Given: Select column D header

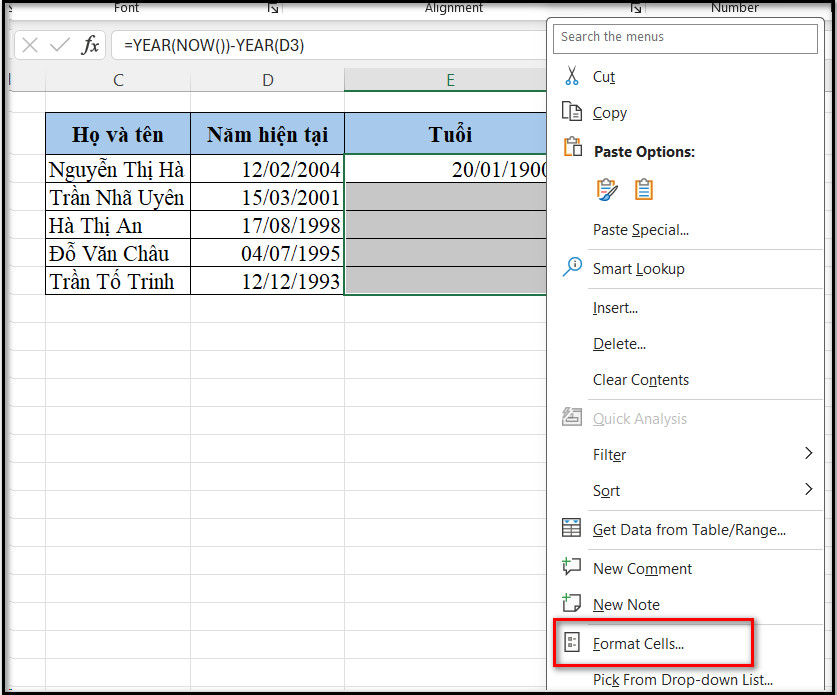Looking at the screenshot, I should click(x=267, y=80).
